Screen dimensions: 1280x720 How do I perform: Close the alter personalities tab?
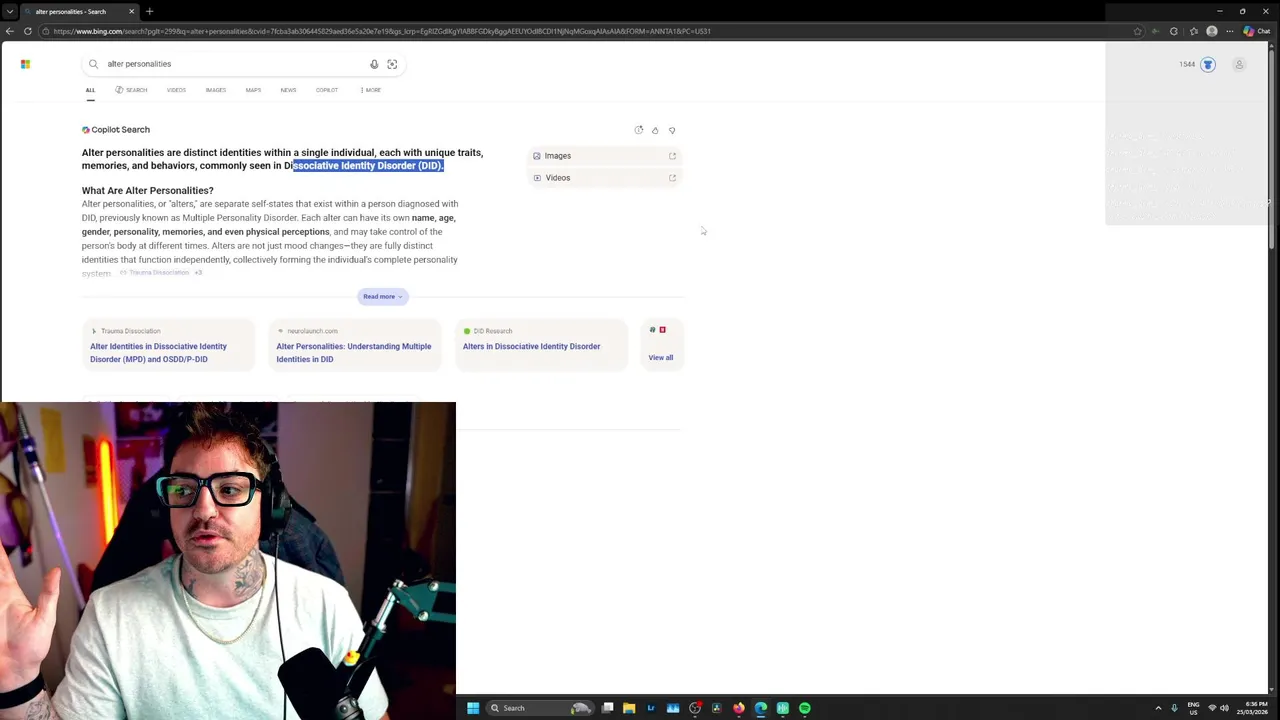[x=131, y=11]
